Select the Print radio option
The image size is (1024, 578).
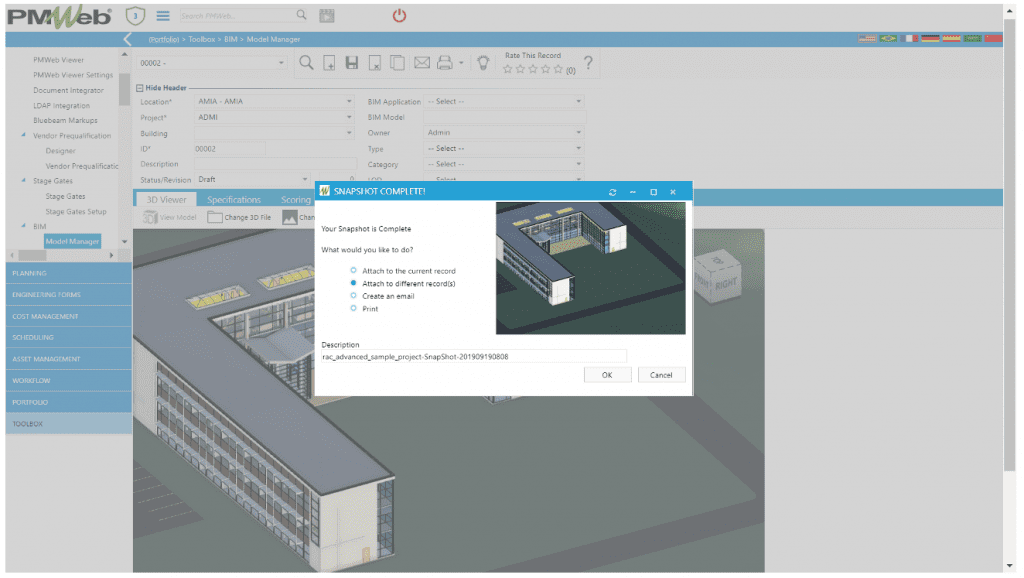[353, 308]
